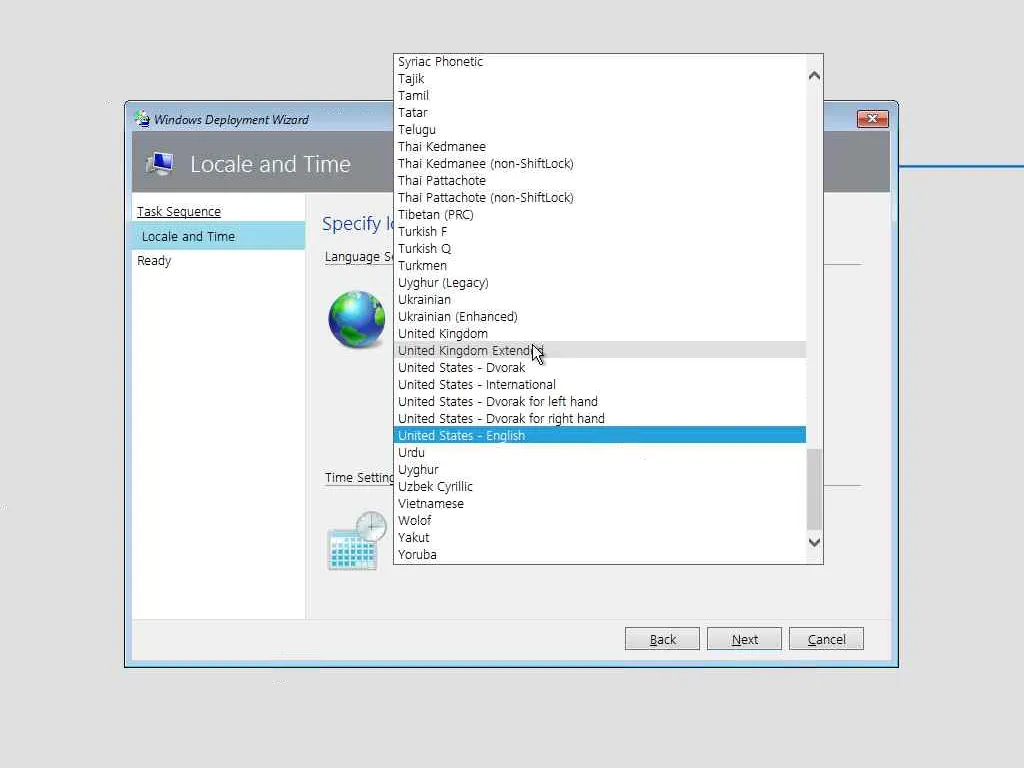Click the calendar clock time icon
This screenshot has height=768, width=1024.
tap(357, 541)
